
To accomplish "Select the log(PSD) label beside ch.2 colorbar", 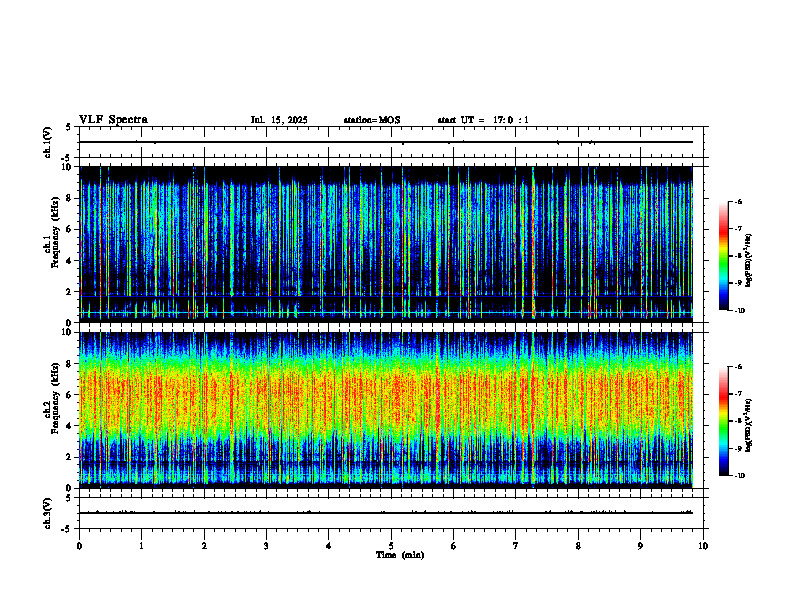I will click(x=749, y=425).
